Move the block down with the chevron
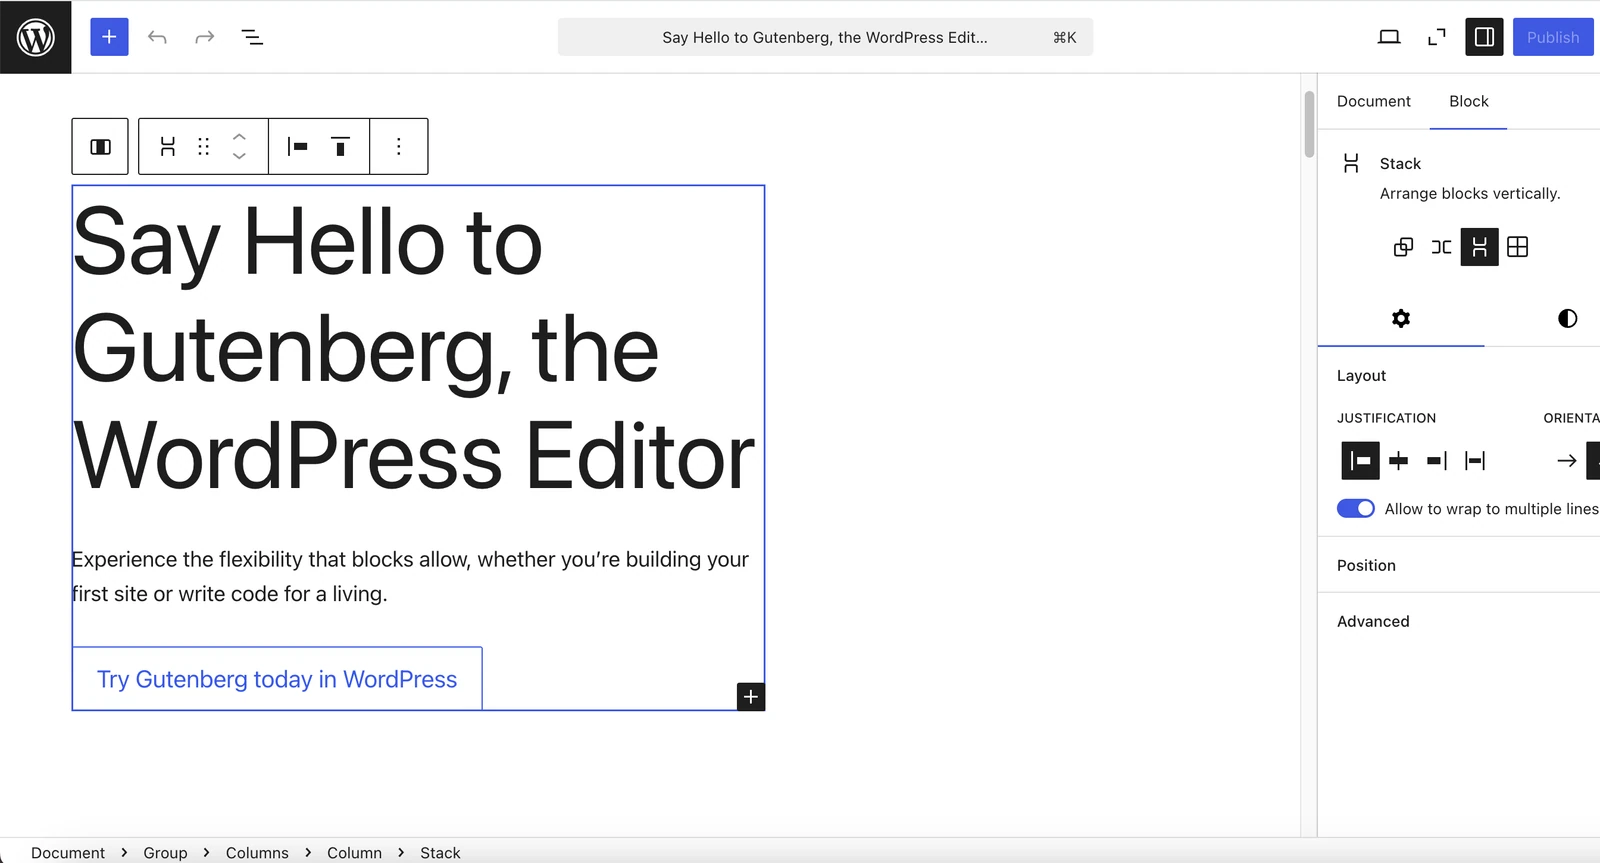Viewport: 1600px width, 863px height. (x=239, y=156)
